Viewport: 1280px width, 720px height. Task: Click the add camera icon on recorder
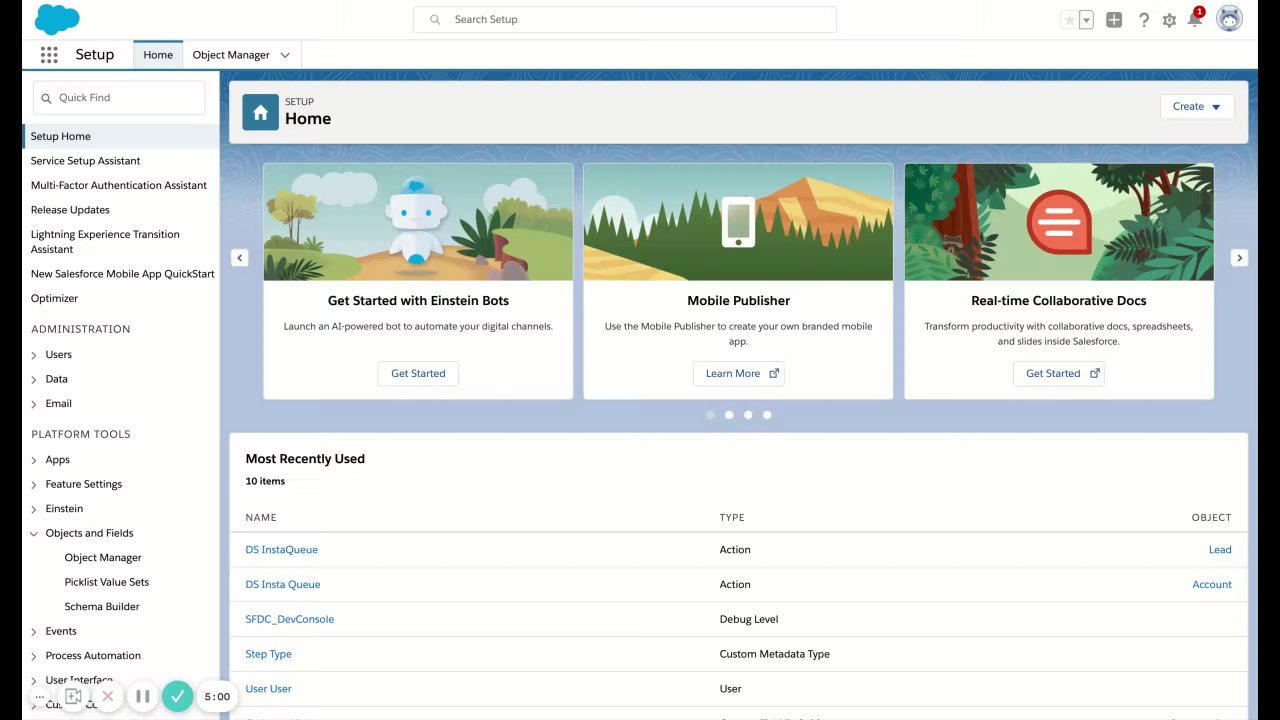tap(73, 696)
